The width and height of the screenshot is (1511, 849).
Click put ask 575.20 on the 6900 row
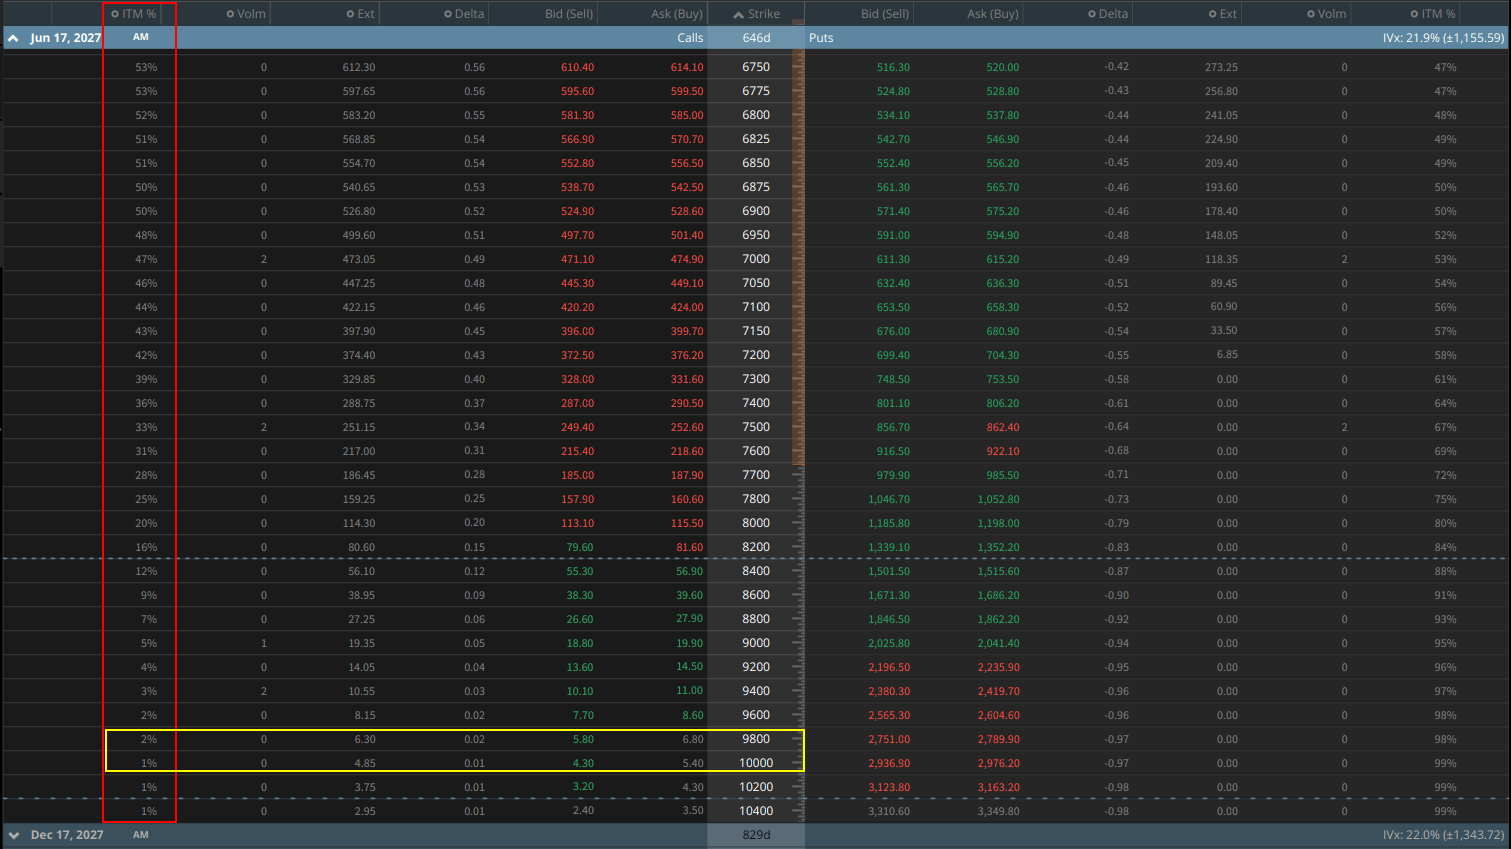1003,211
